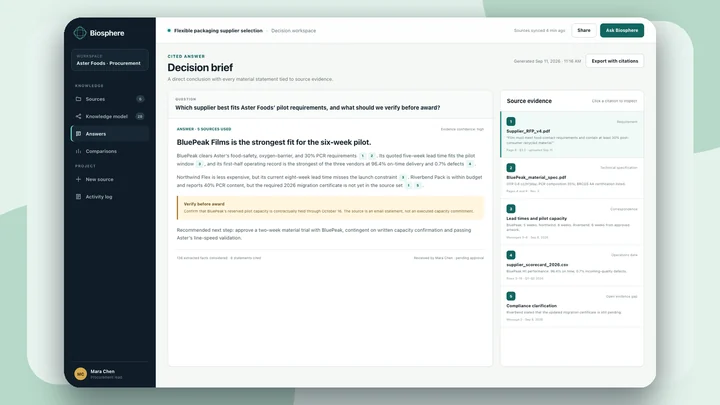Click citation 5 after 'in the source set'

(417, 186)
